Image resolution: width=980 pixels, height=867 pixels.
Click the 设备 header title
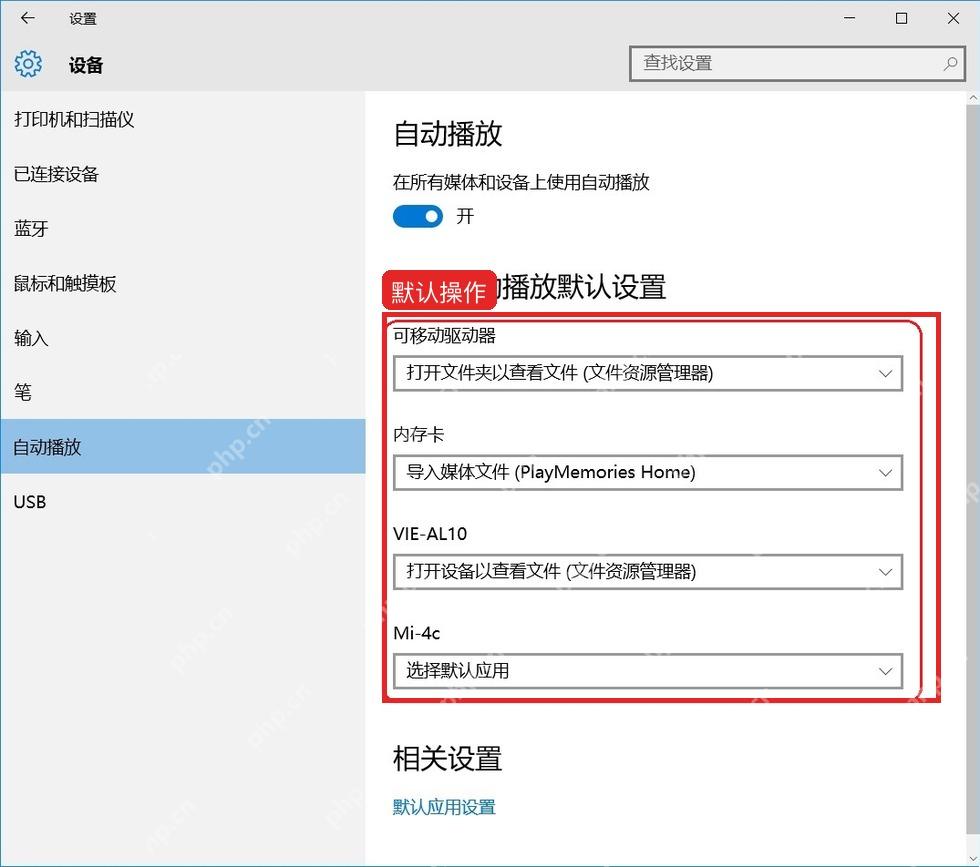click(86, 65)
